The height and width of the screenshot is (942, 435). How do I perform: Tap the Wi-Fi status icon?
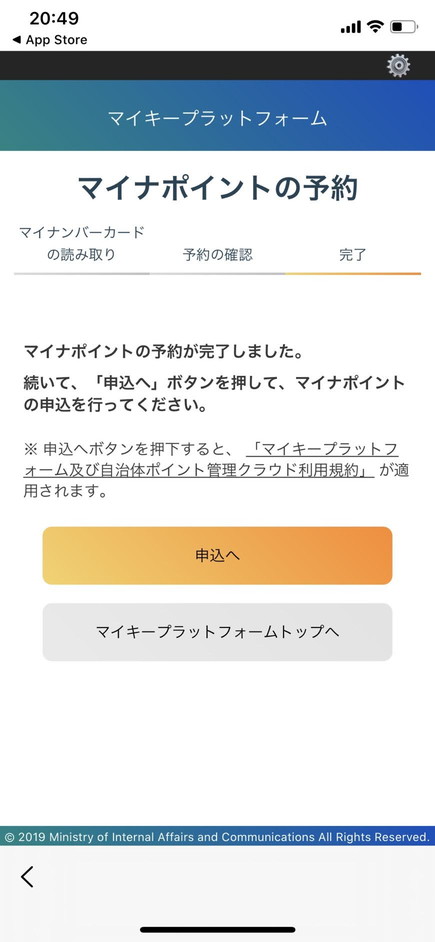click(x=376, y=26)
